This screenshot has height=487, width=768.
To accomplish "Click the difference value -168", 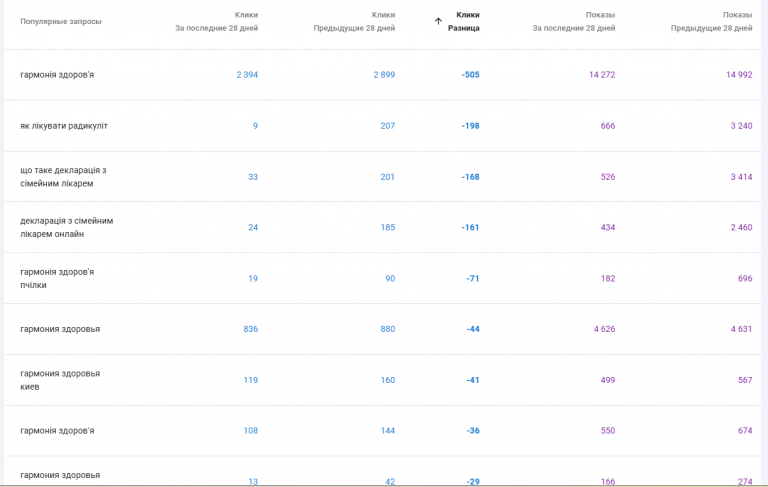I will pos(470,177).
